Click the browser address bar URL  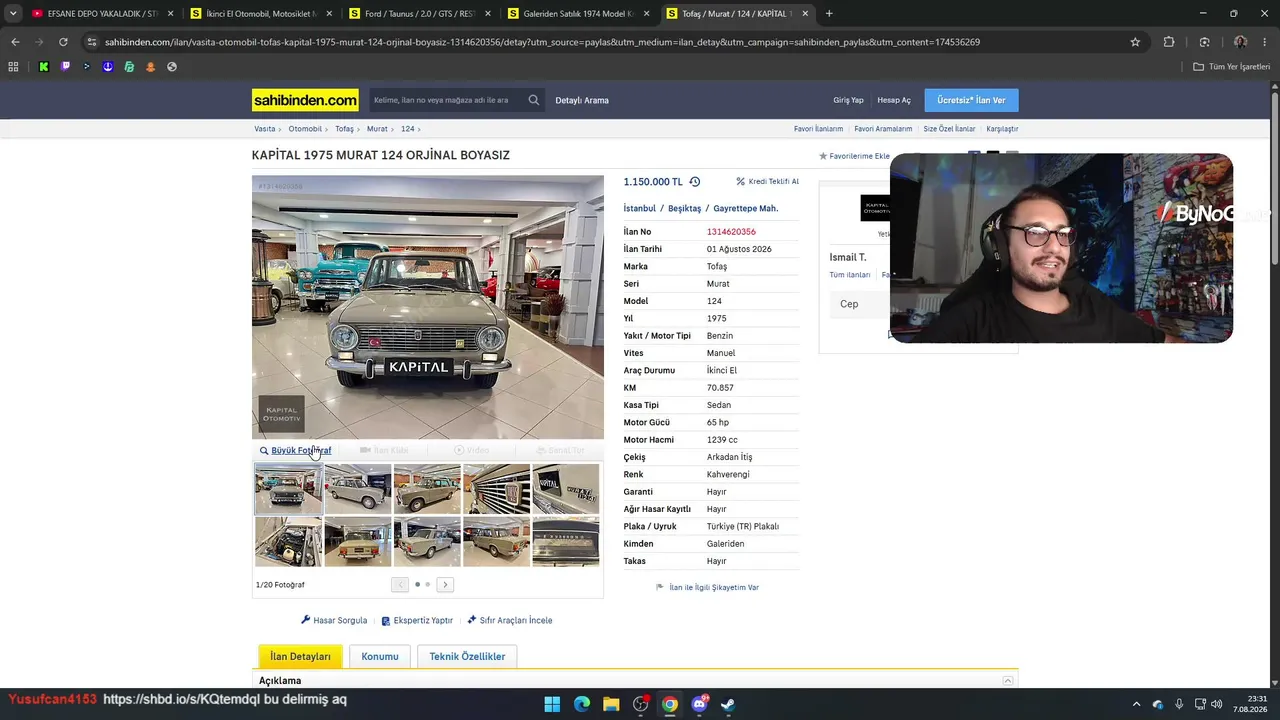[542, 42]
